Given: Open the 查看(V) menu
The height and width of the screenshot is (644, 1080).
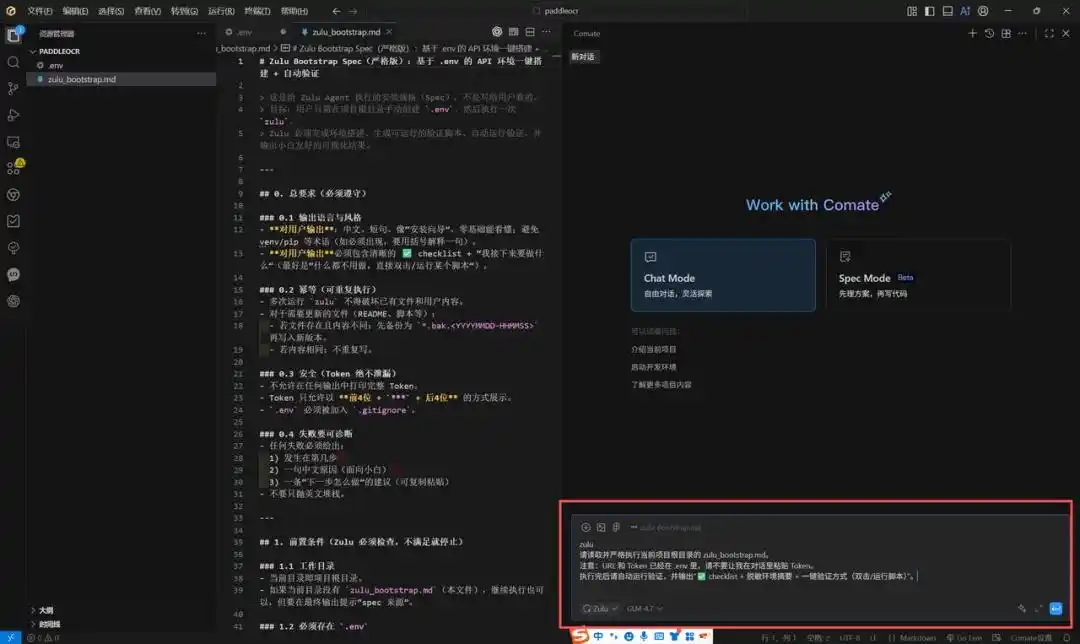Looking at the screenshot, I should (147, 11).
